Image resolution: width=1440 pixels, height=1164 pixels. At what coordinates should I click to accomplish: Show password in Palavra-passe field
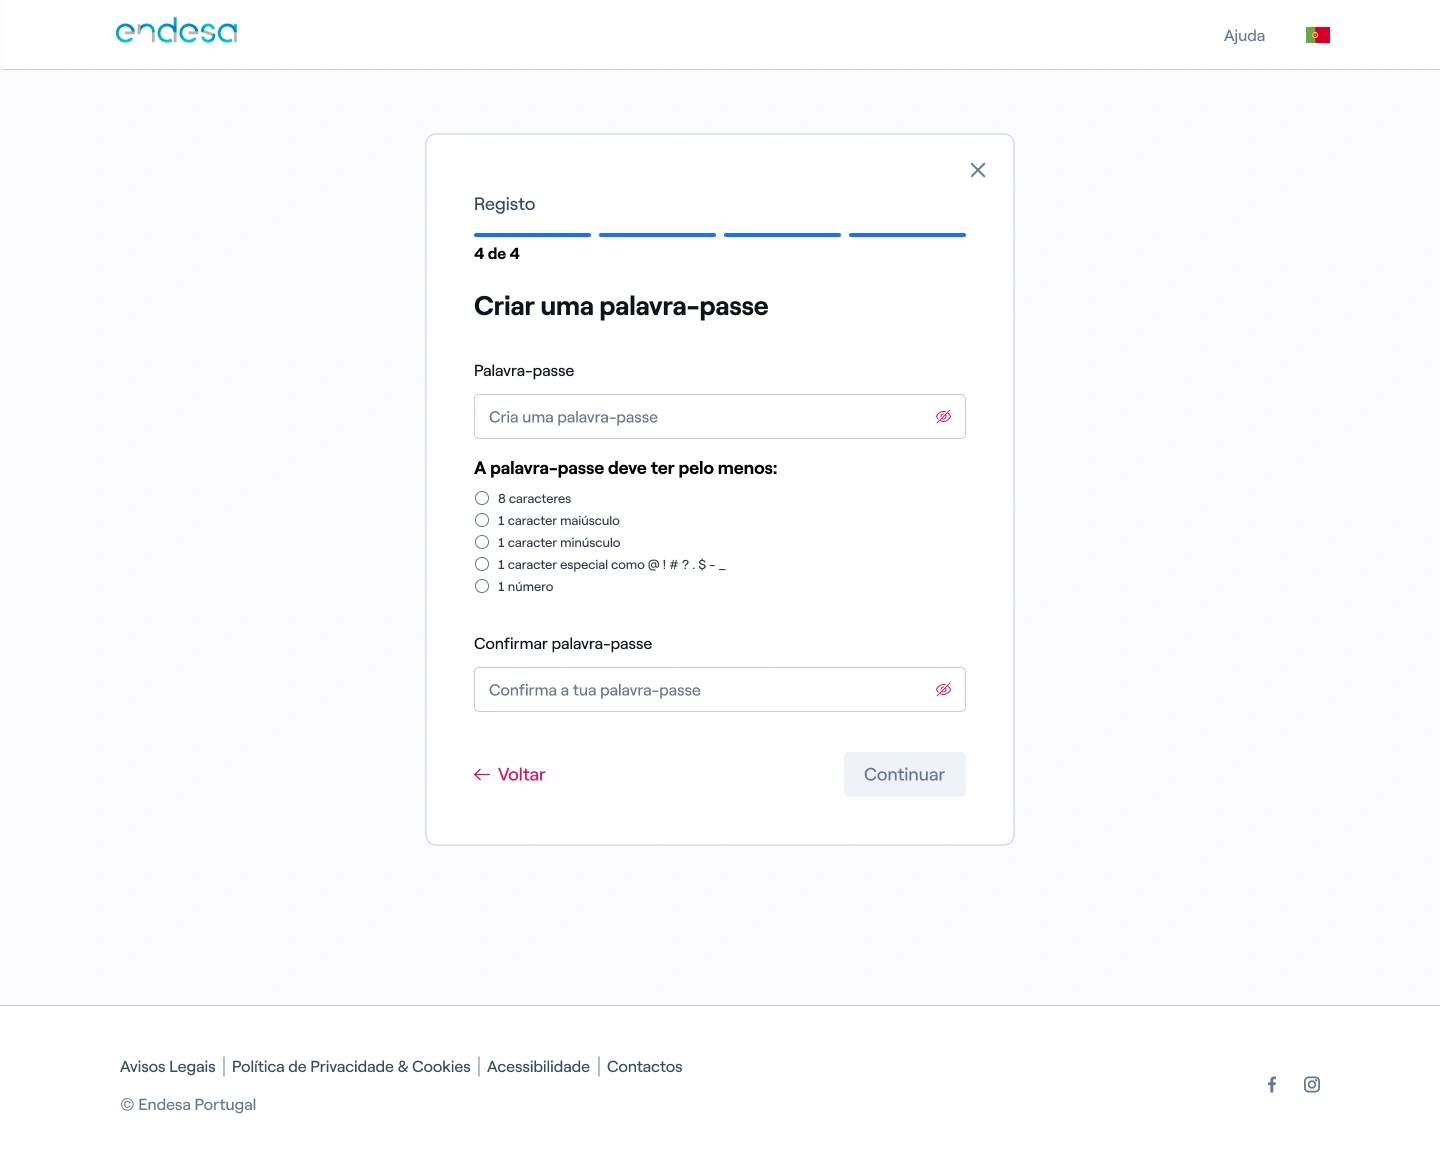(943, 417)
